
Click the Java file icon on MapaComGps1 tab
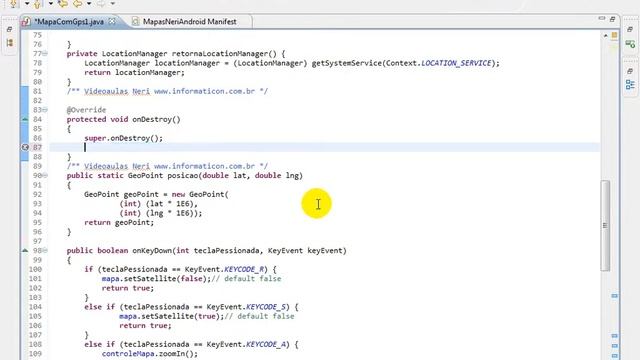click(x=26, y=22)
